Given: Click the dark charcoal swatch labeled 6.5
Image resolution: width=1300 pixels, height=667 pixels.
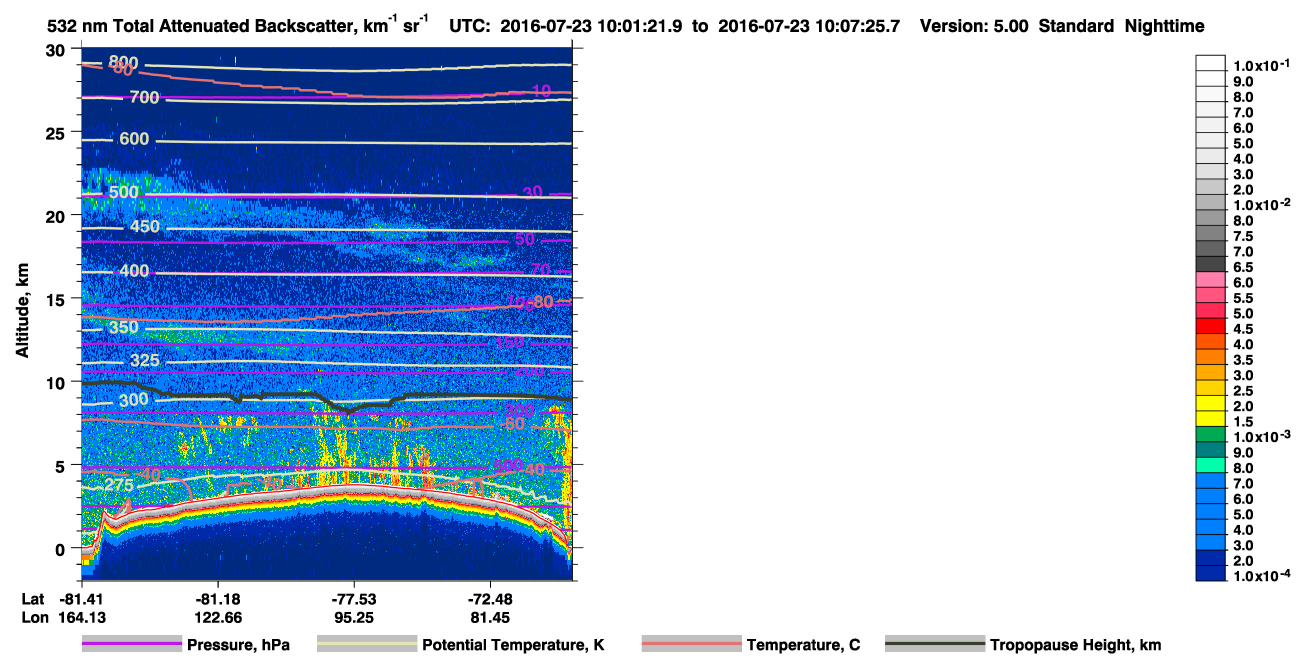Looking at the screenshot, I should pos(1210,264).
